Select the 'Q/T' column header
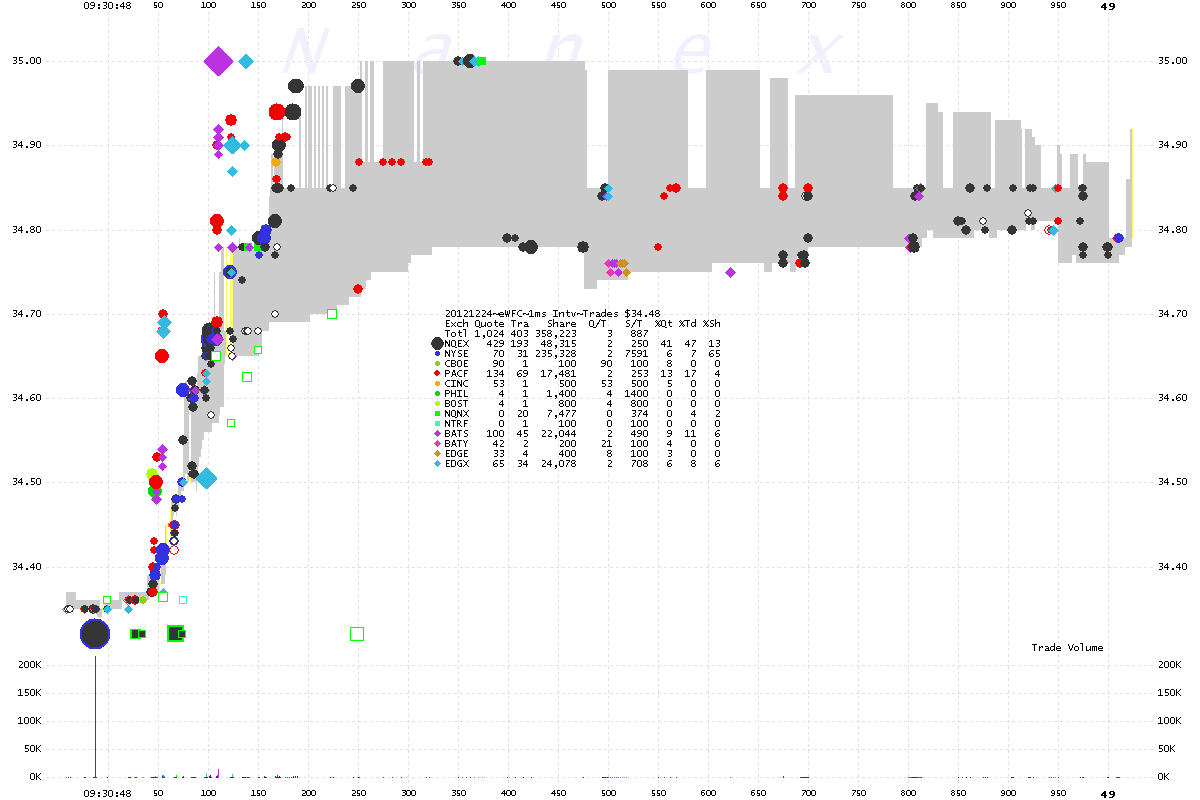Screen dimensions: 1200x800 coord(595,324)
